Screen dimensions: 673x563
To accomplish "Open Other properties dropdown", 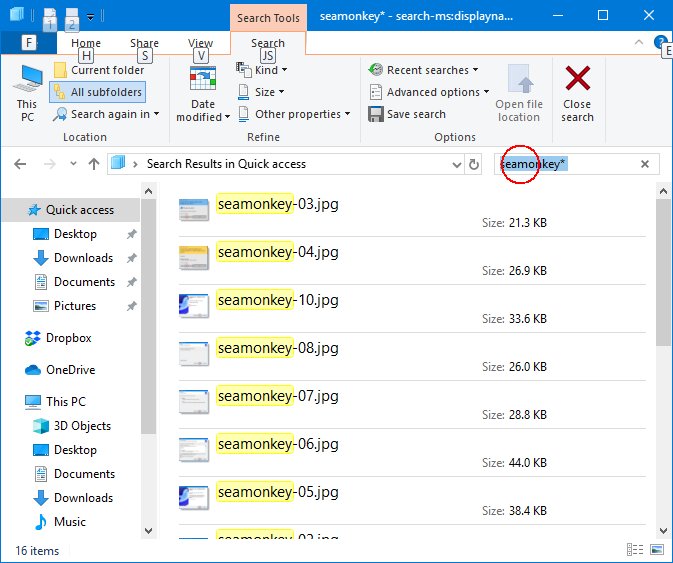I will [294, 114].
